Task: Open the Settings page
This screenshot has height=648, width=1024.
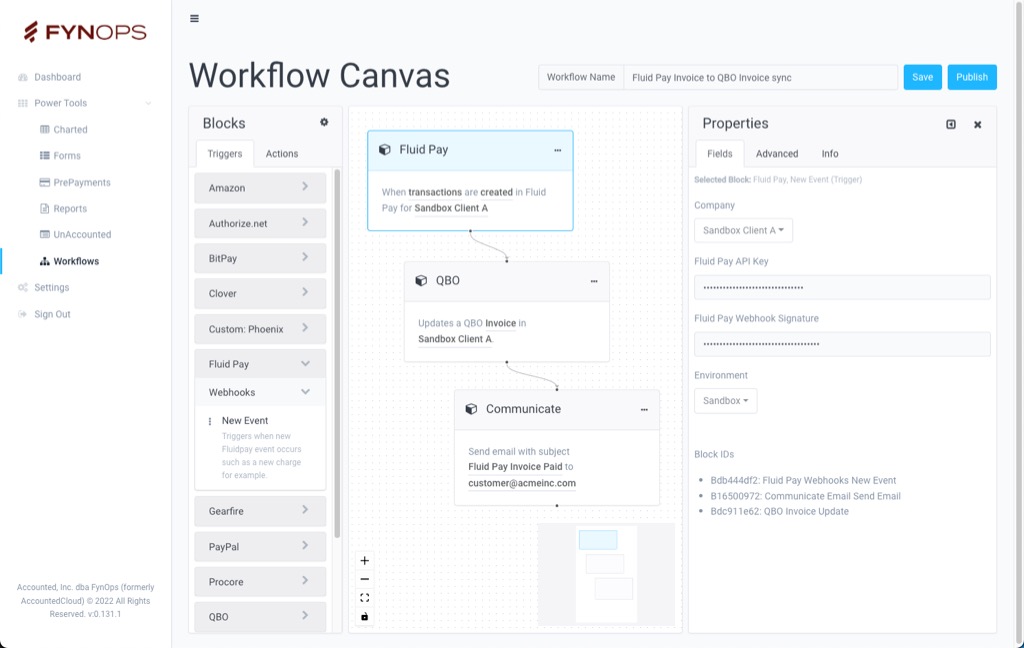Action: coord(52,287)
